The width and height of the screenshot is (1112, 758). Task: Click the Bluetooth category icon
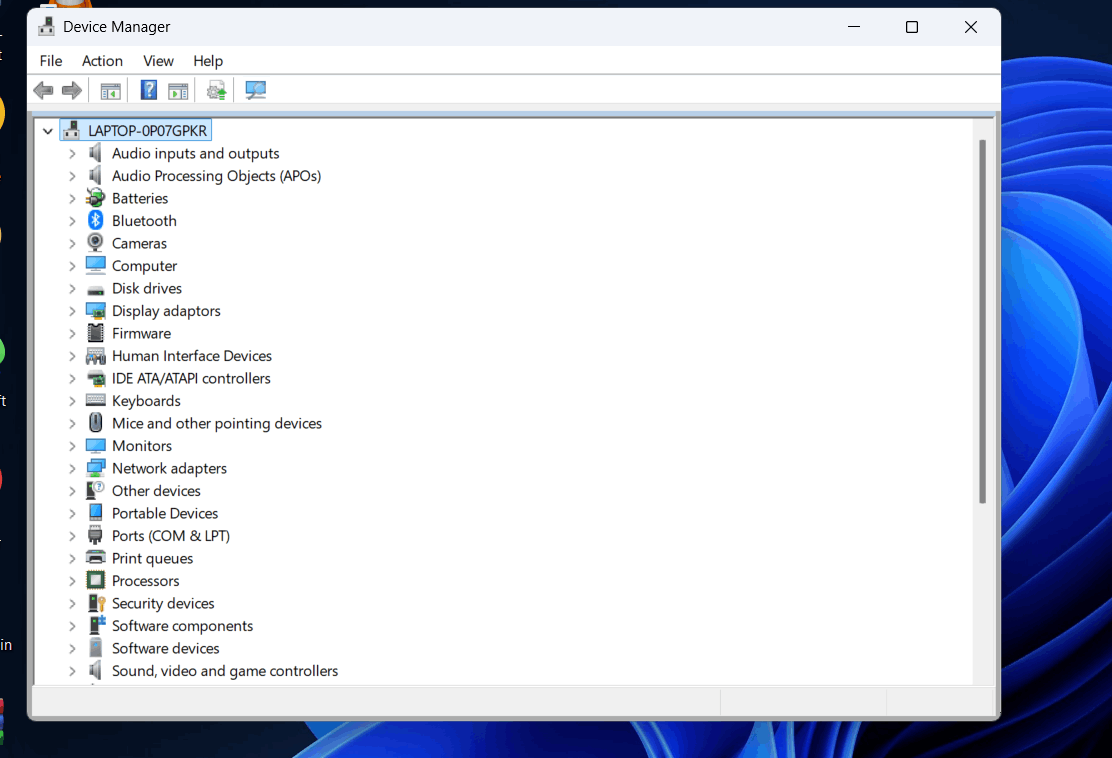95,221
